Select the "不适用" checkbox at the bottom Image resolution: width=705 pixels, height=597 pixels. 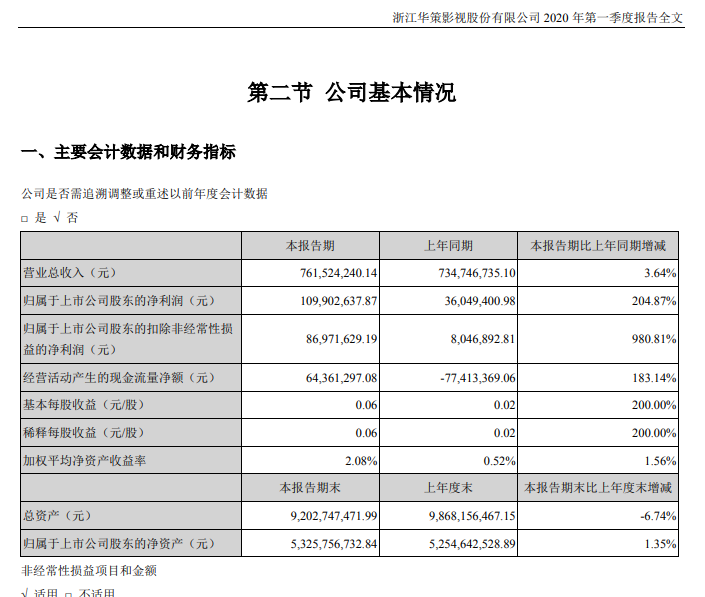[68, 593]
